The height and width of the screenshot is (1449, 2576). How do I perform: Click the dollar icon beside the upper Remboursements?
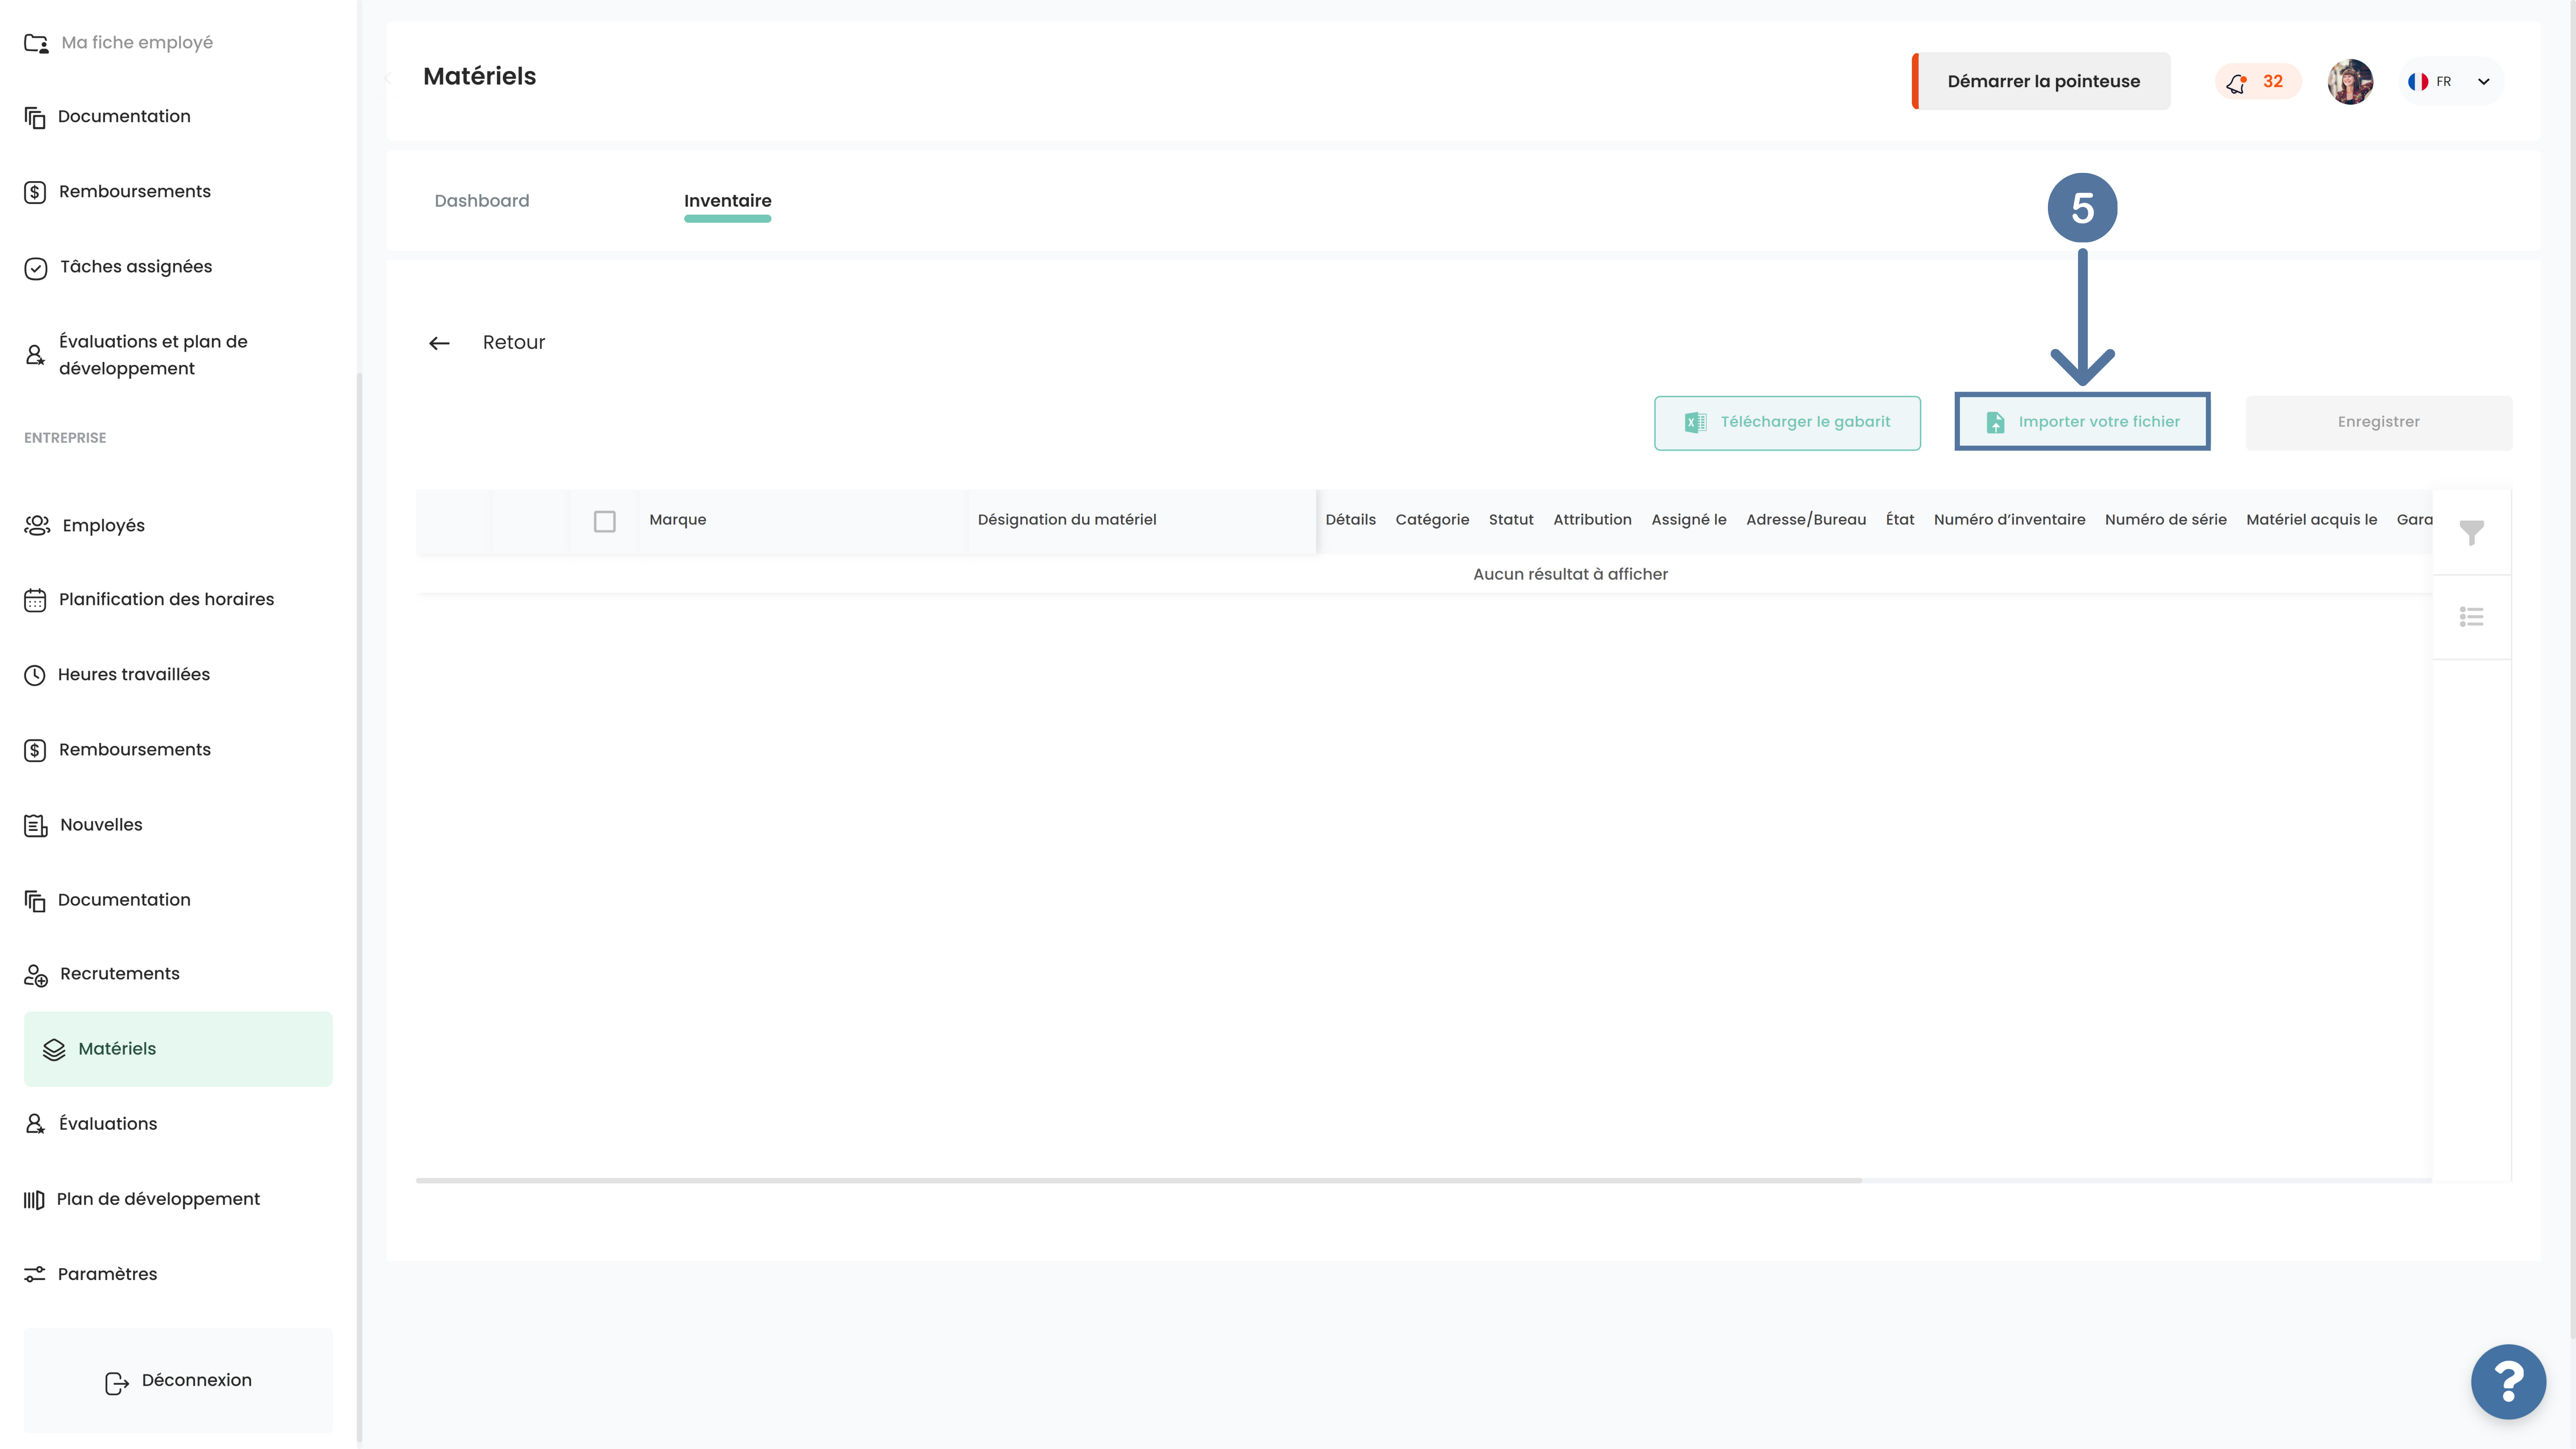[x=35, y=192]
